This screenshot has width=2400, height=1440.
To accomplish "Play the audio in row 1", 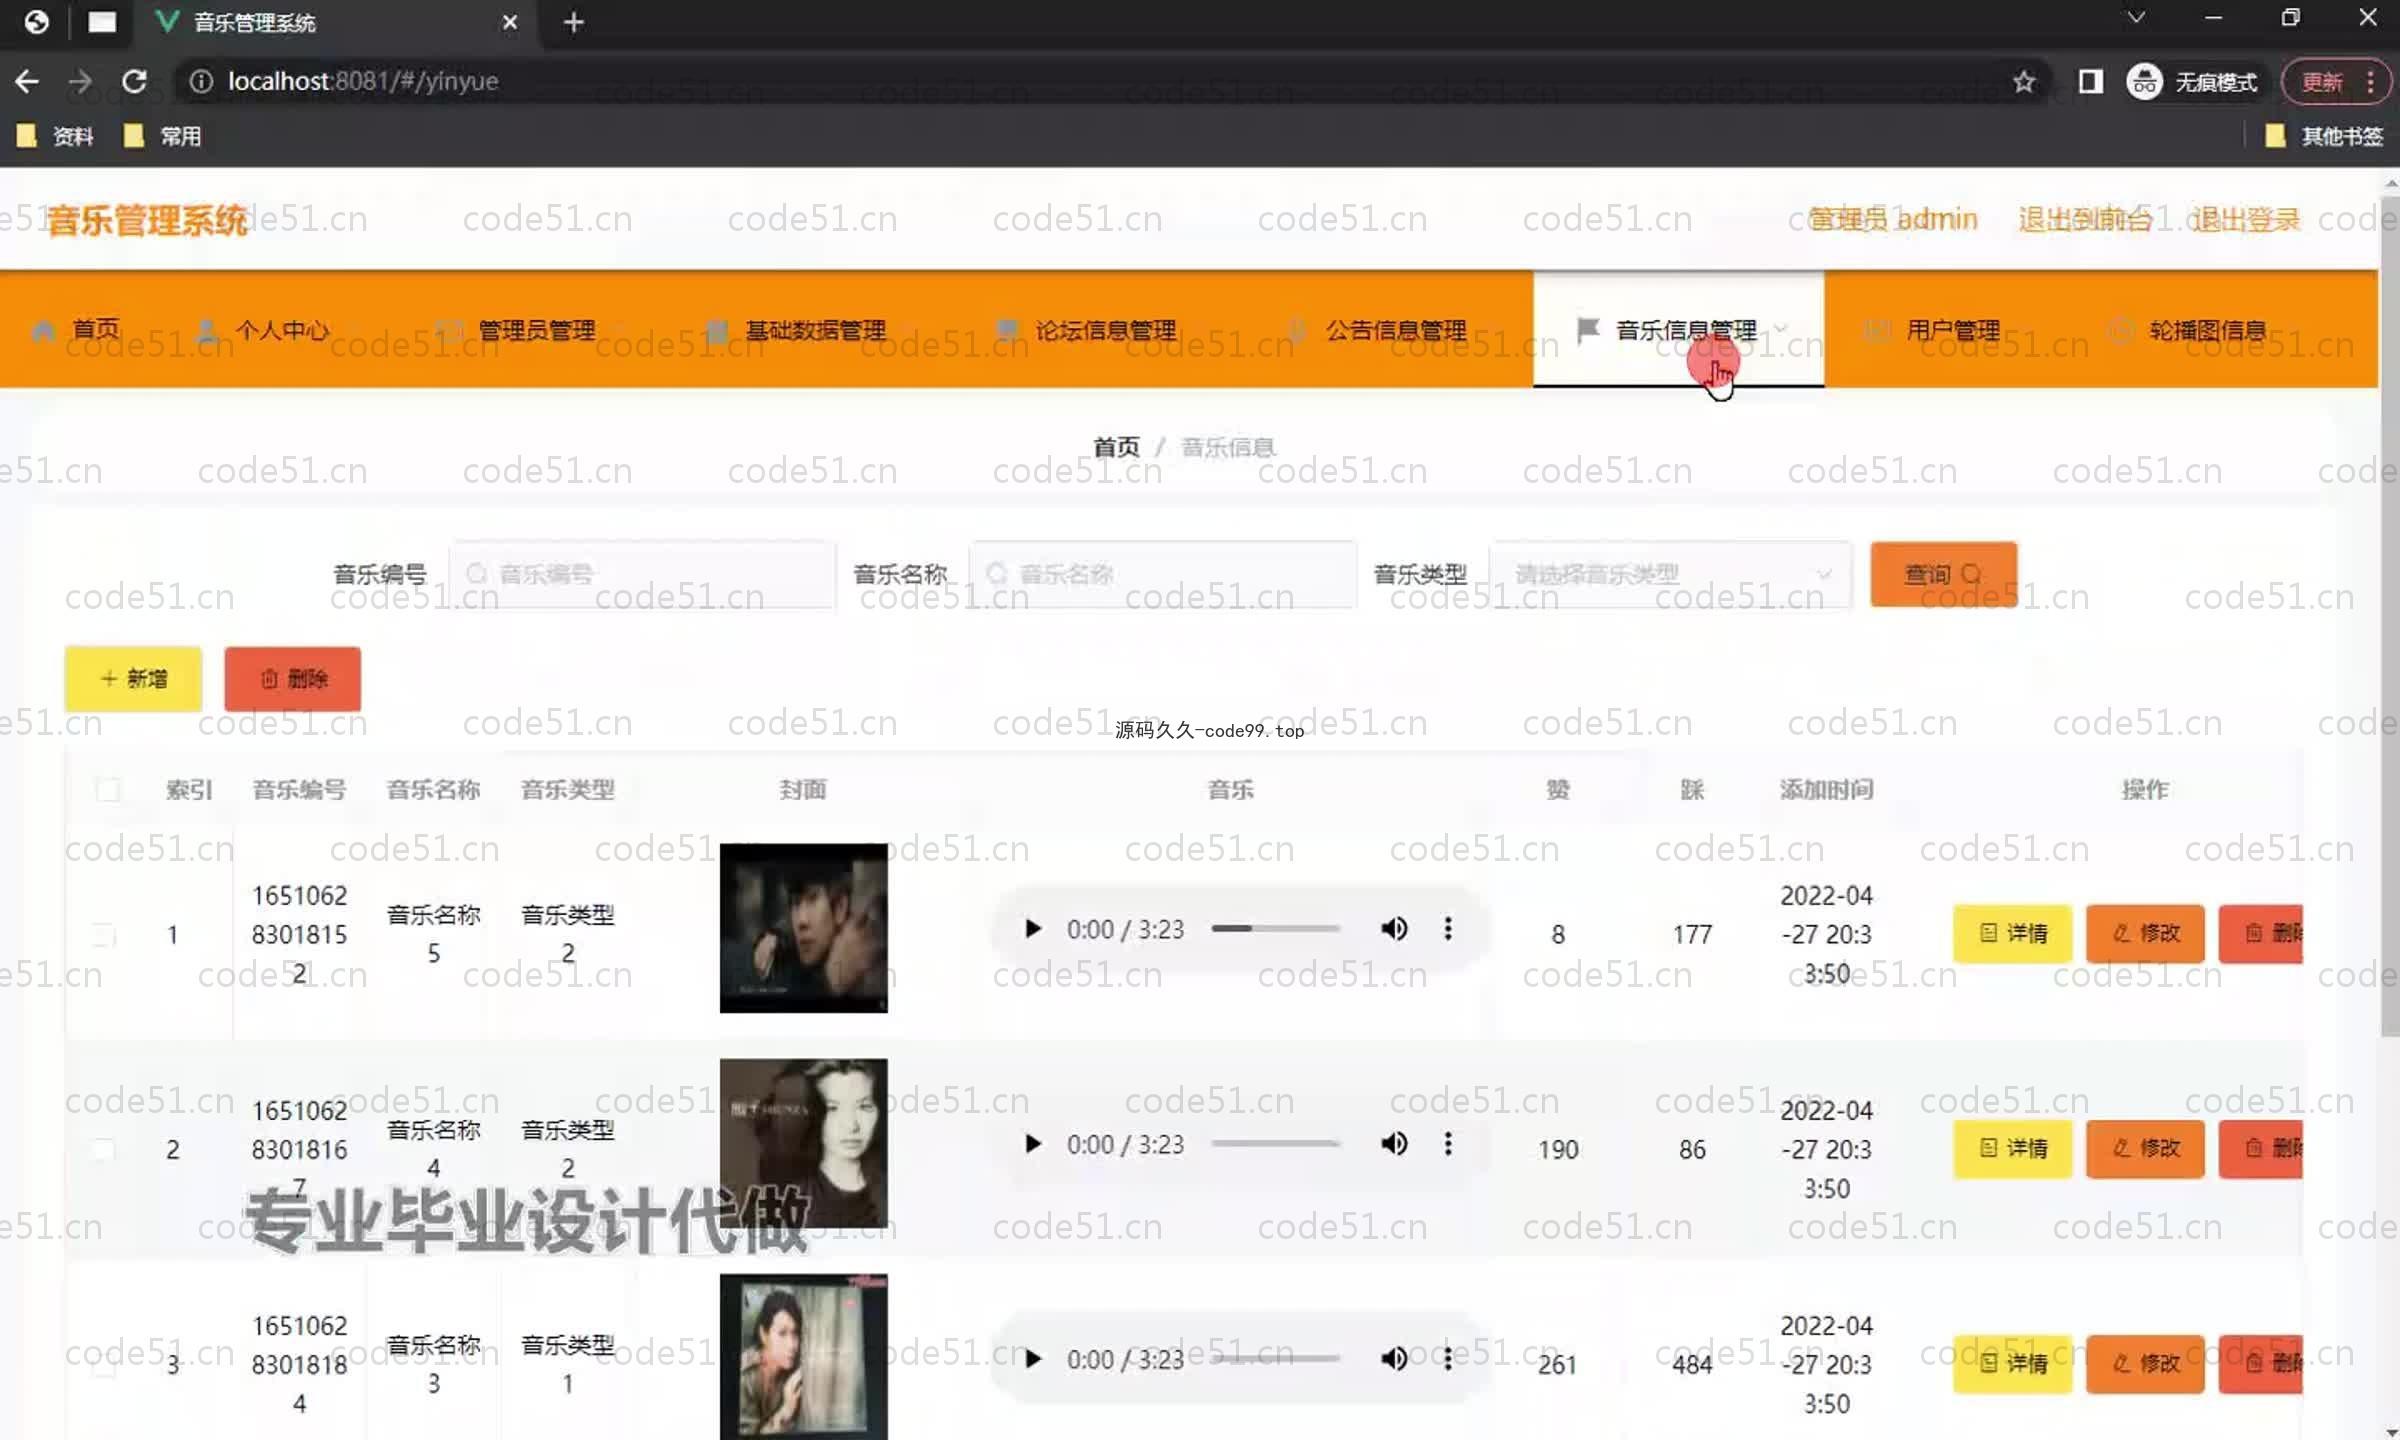I will pyautogui.click(x=1033, y=929).
